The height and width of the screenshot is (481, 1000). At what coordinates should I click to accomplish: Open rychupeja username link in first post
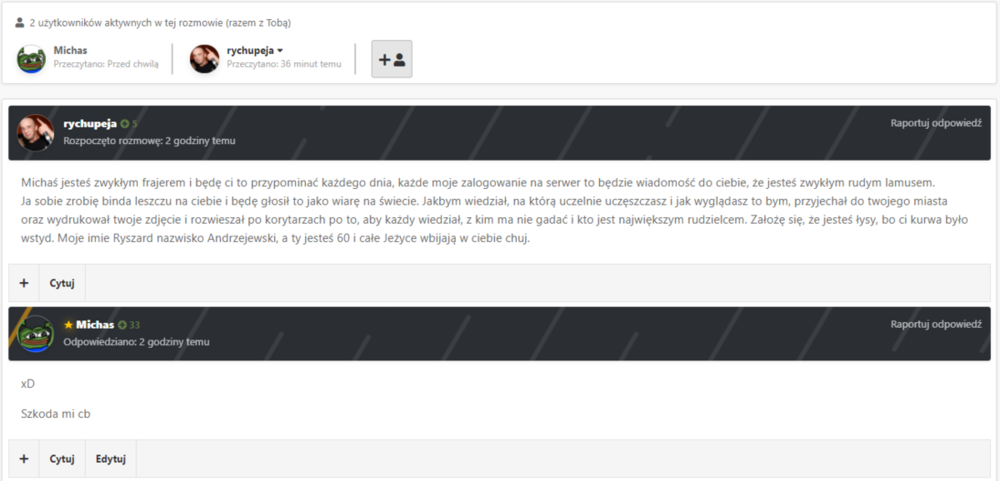[90, 124]
